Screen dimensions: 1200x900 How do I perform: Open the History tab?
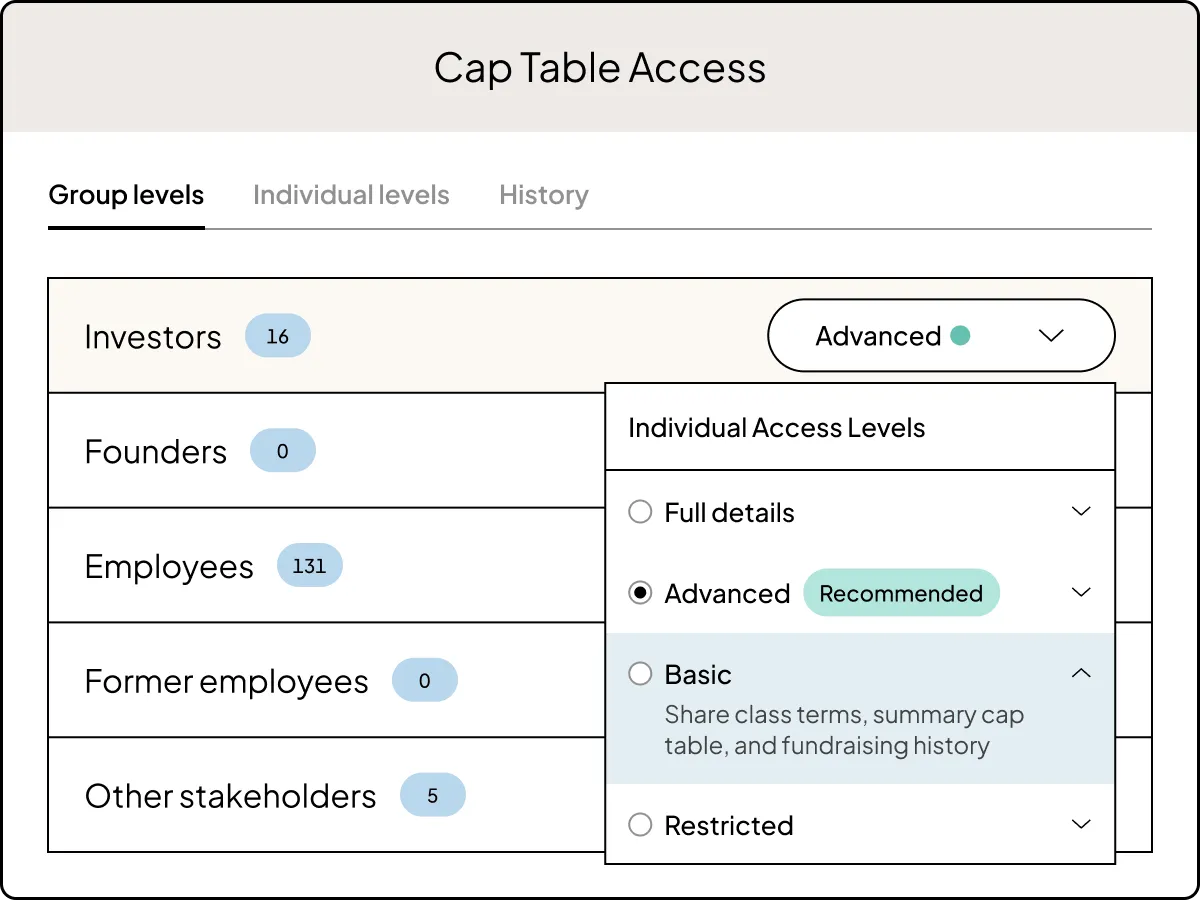coord(543,195)
